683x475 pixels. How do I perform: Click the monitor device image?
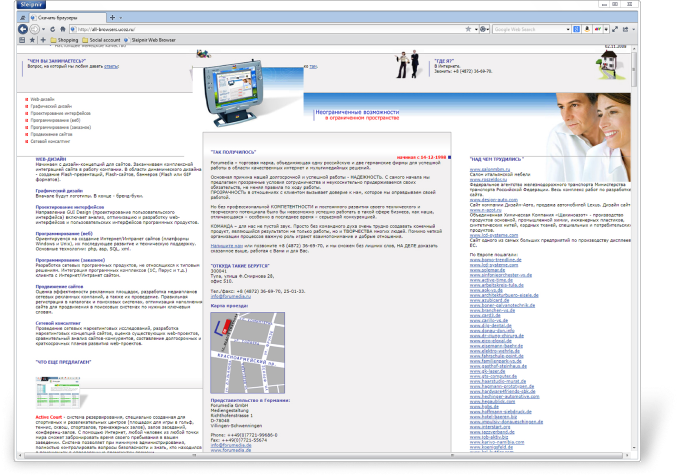(x=233, y=93)
